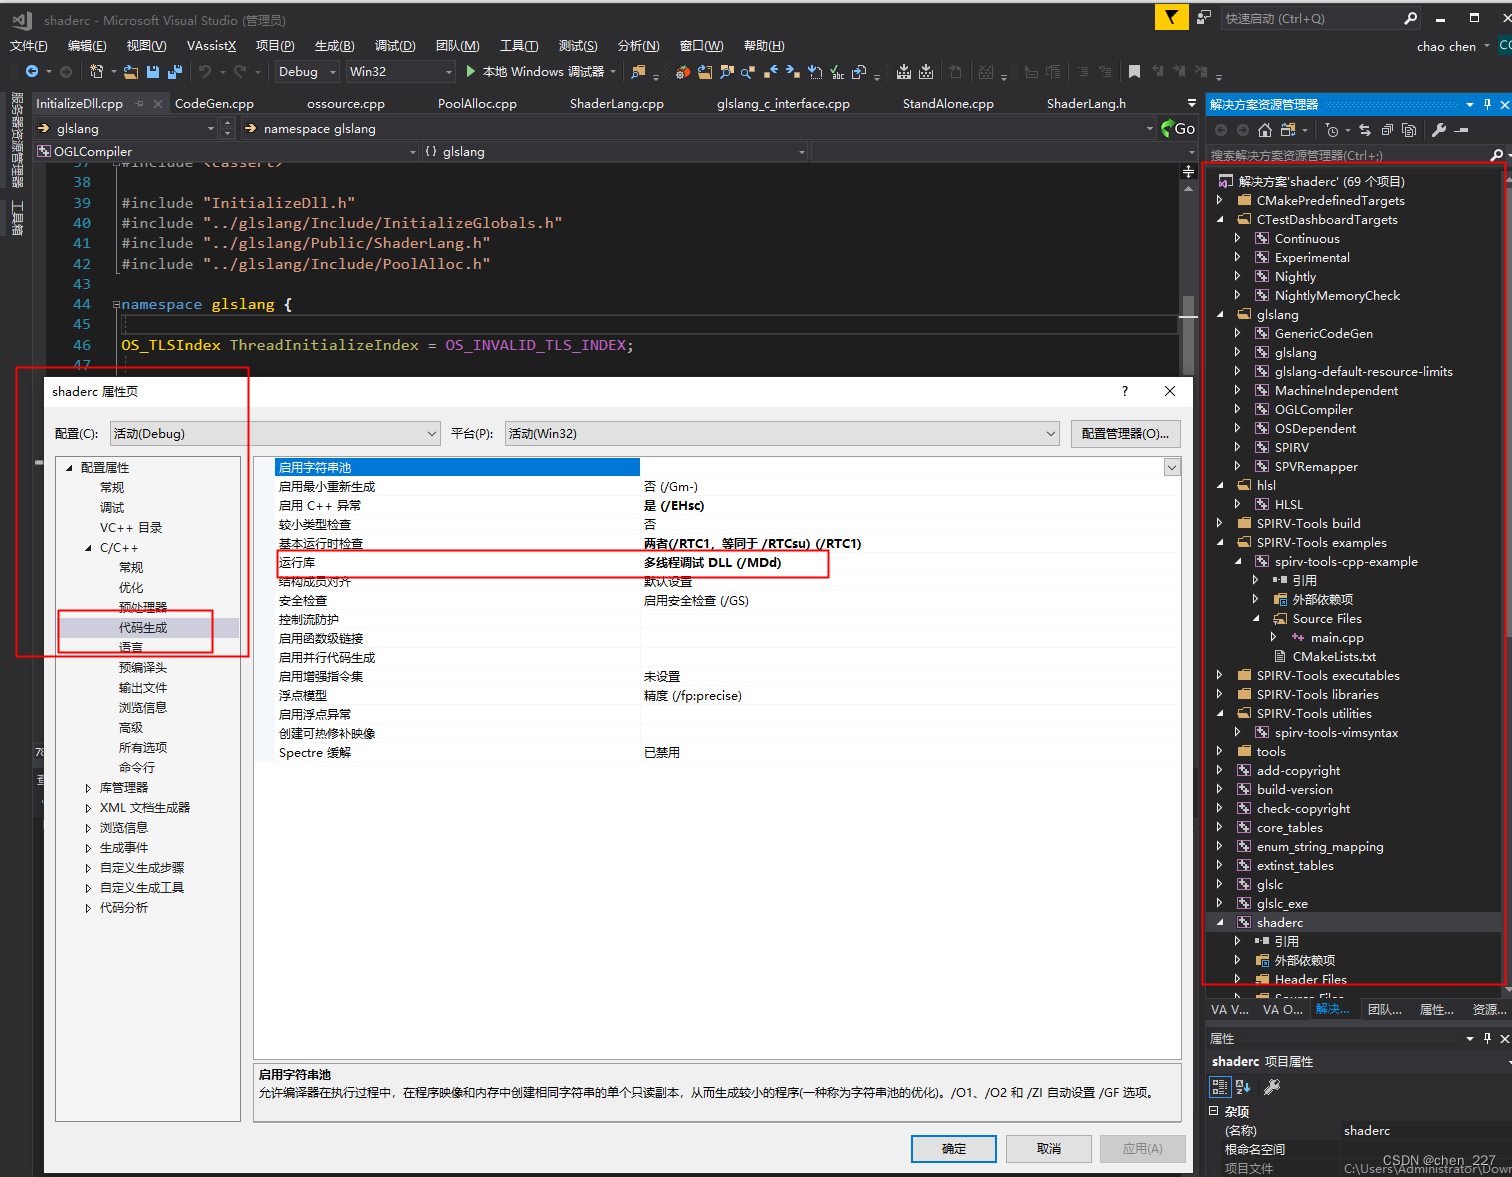Click the Undo toolbar icon
1512x1177 pixels.
coord(205,72)
